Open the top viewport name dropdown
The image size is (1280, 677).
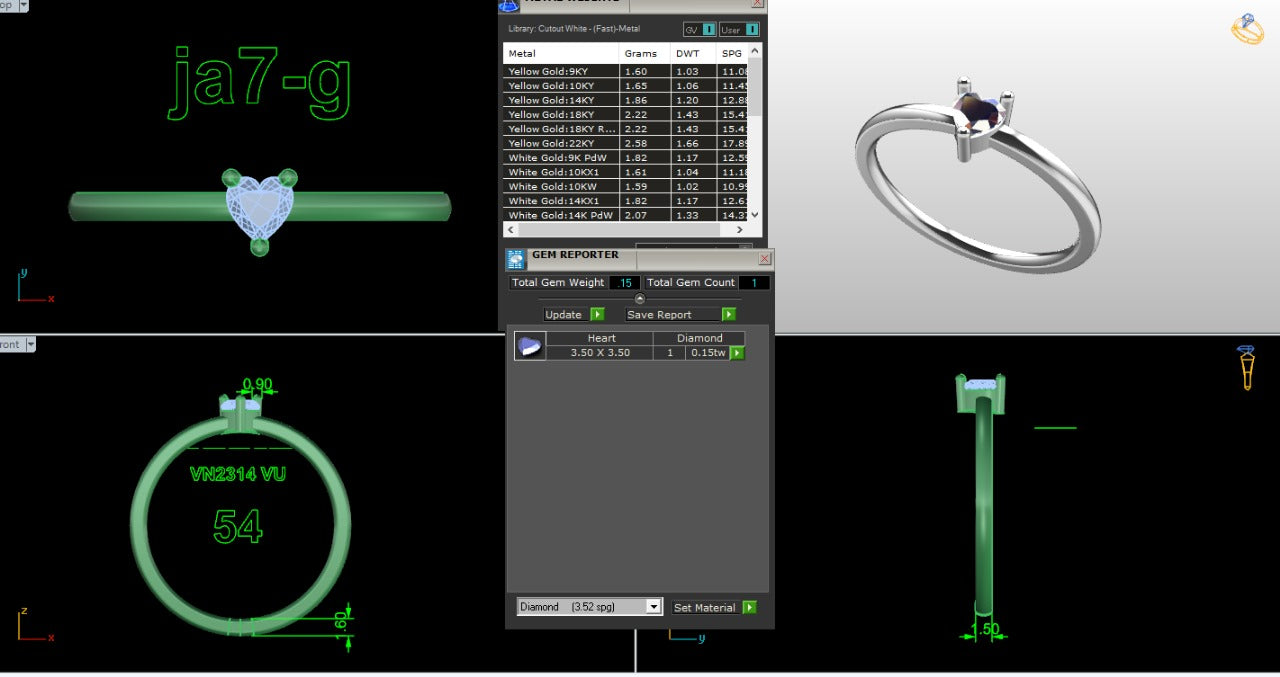(23, 5)
